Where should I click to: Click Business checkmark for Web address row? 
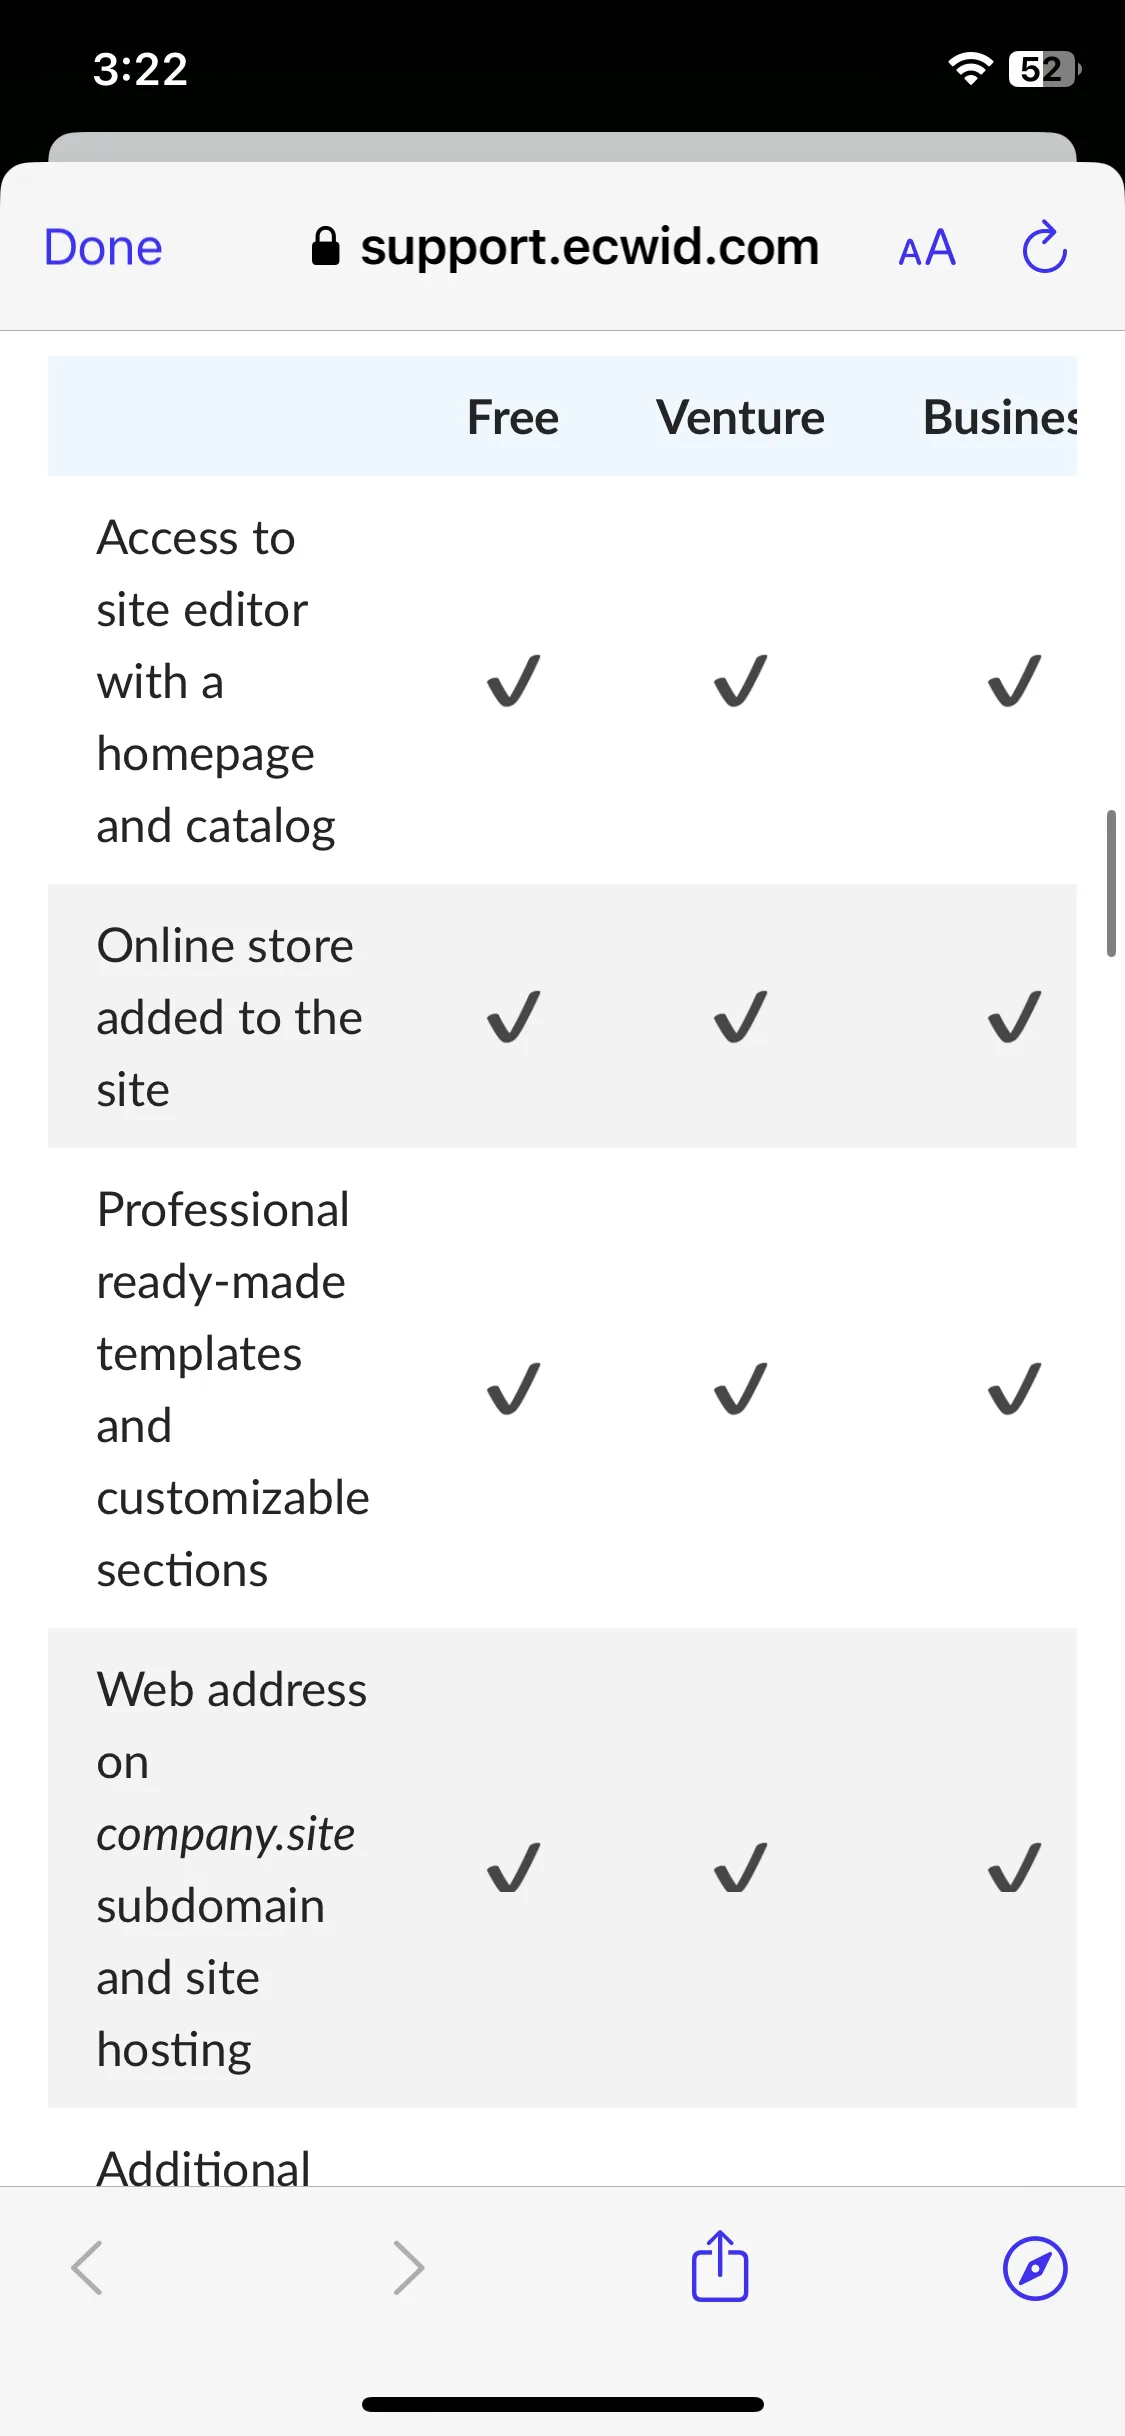(1014, 1868)
